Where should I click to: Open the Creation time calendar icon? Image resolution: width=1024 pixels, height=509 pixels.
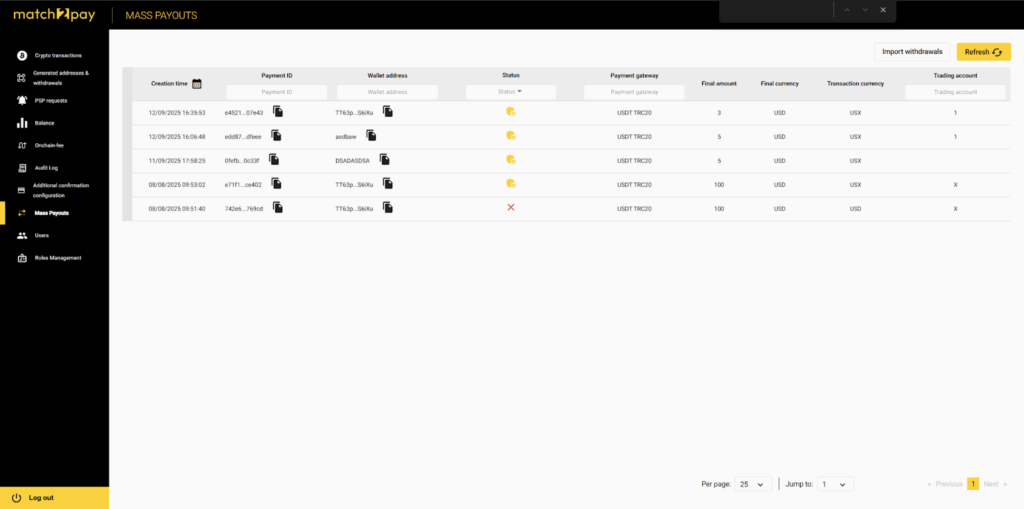point(197,84)
